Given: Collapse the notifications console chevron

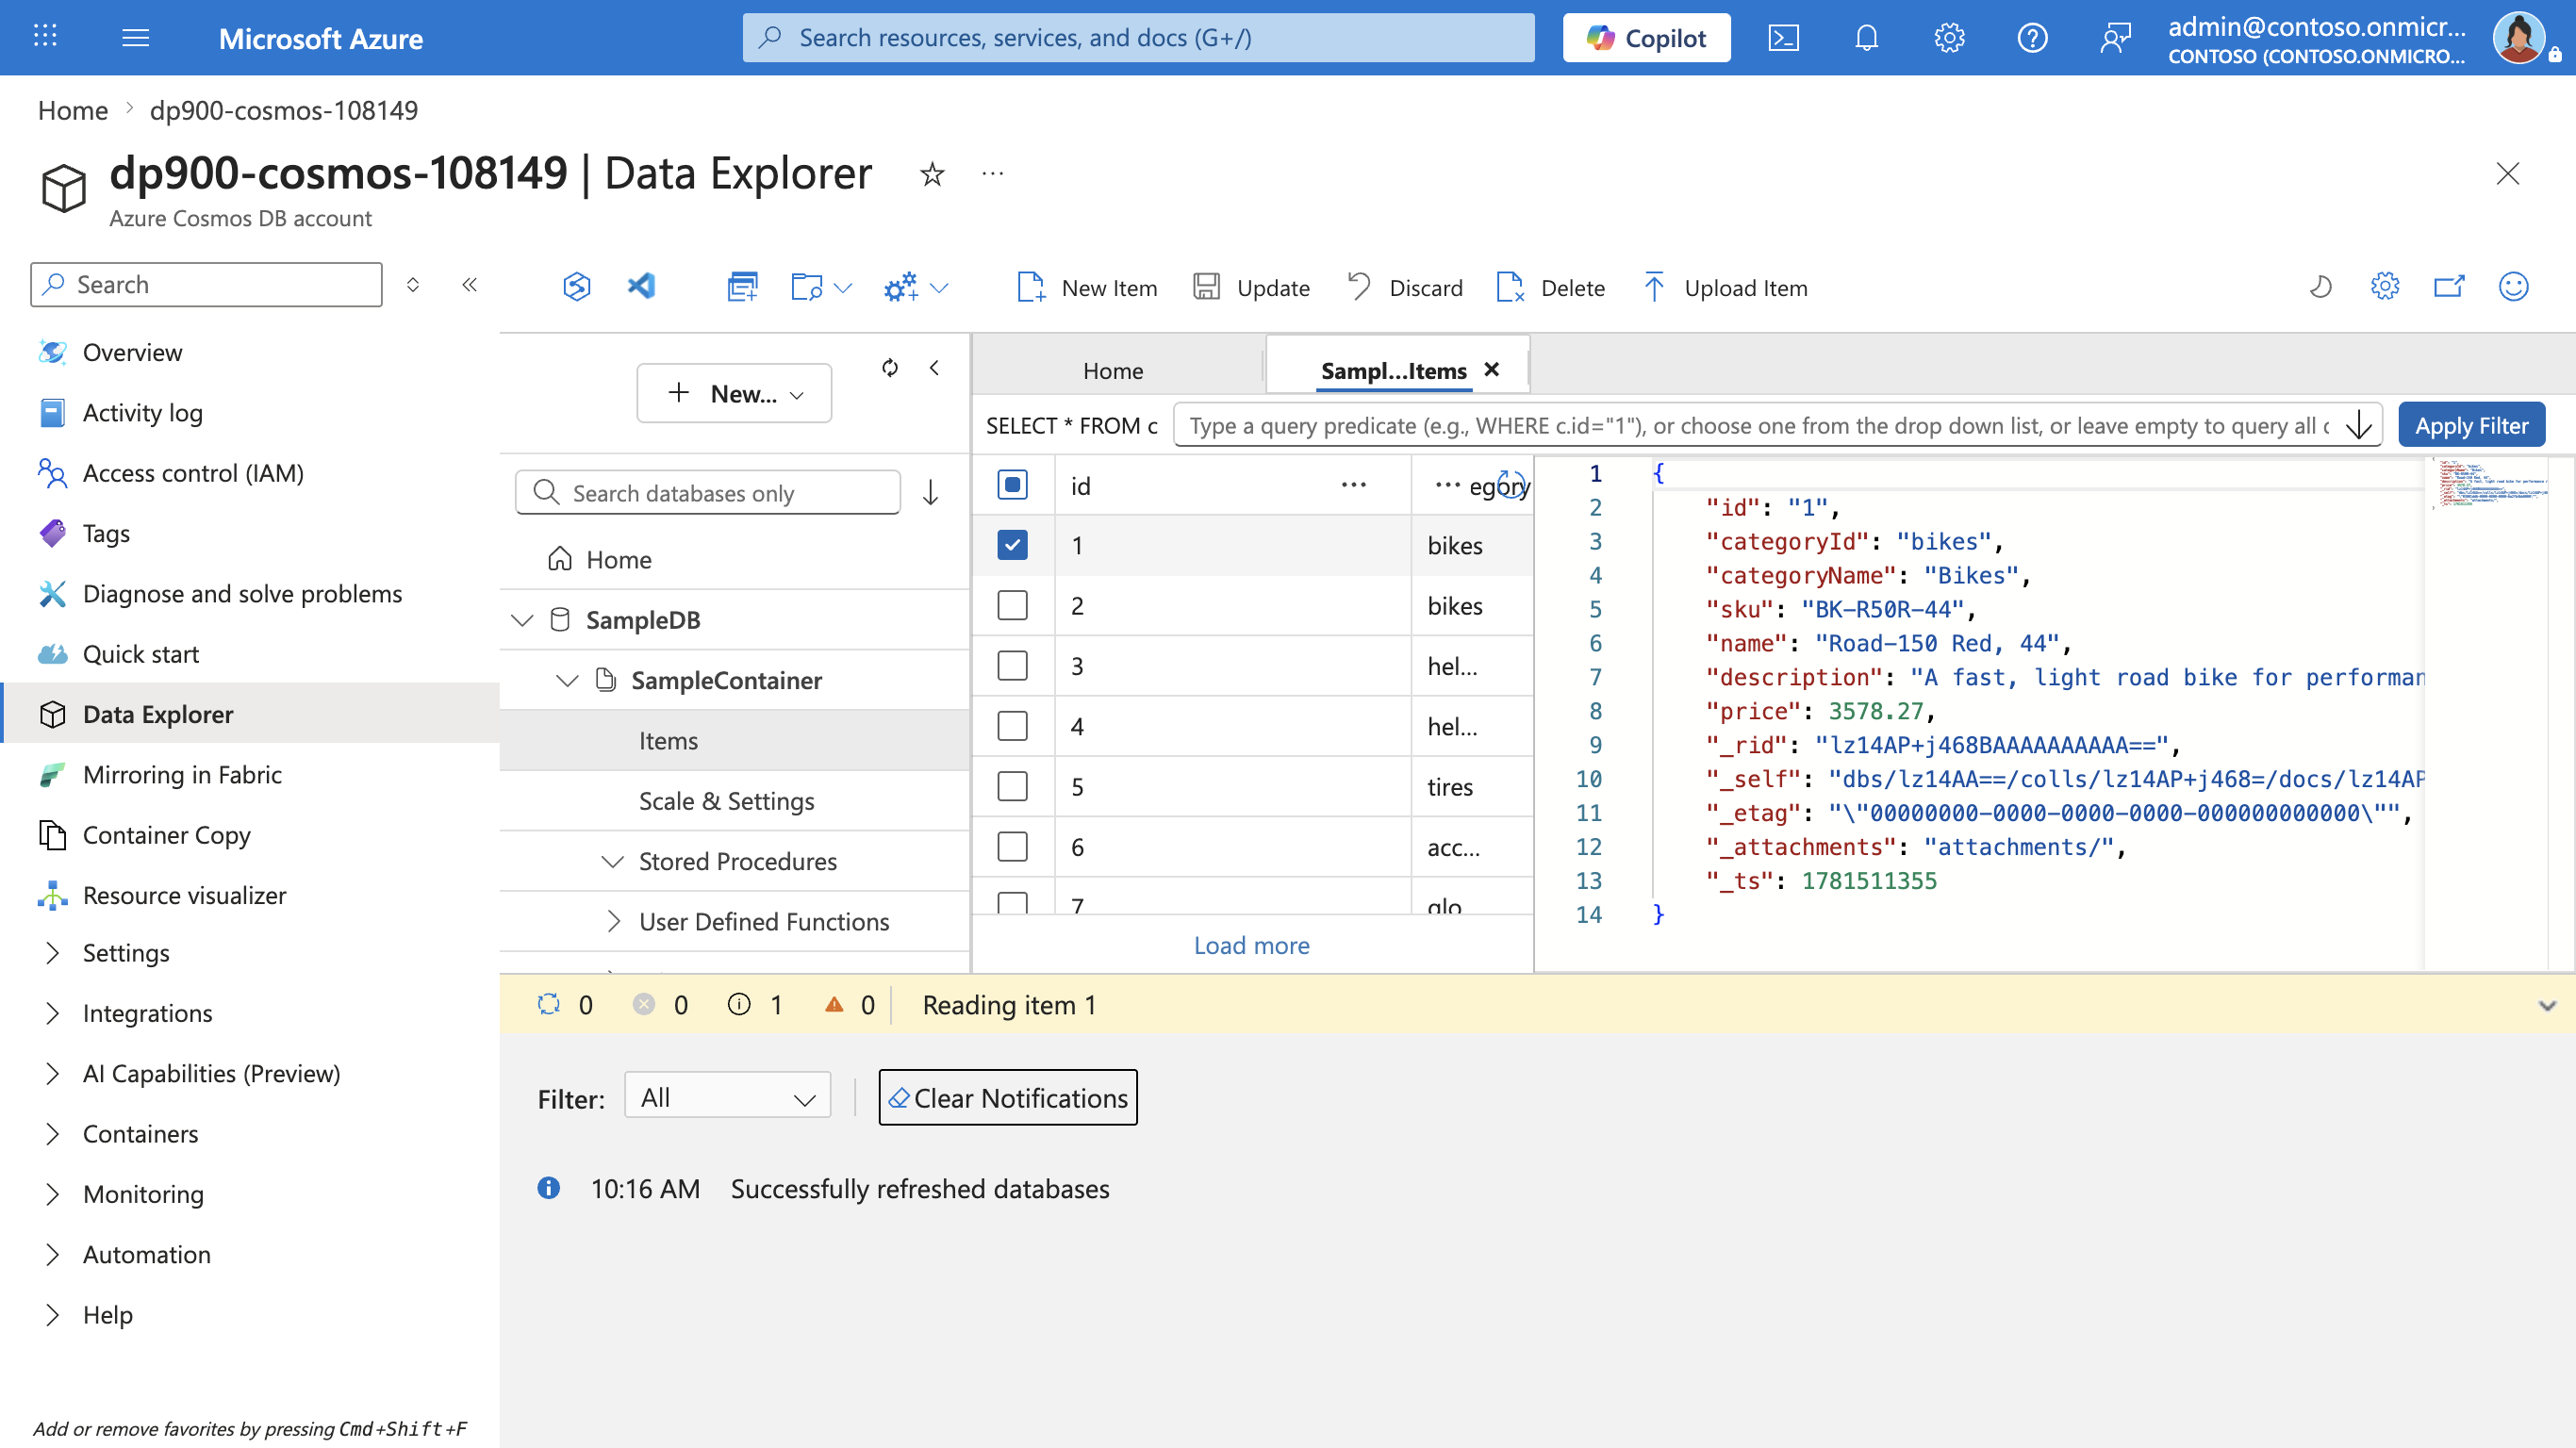Looking at the screenshot, I should click(2547, 1005).
